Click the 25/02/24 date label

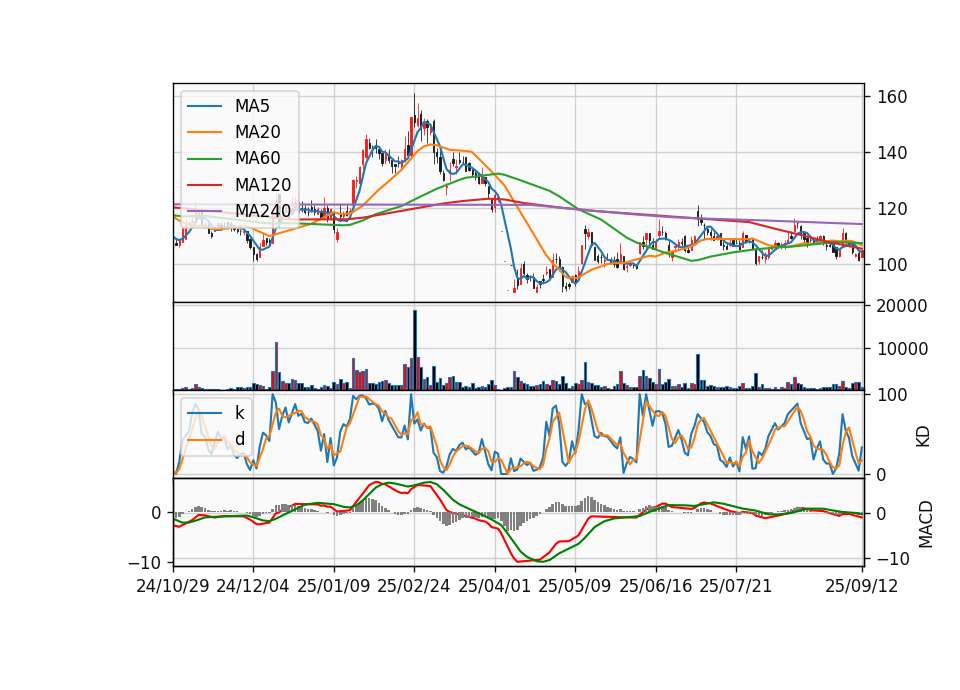[414, 586]
